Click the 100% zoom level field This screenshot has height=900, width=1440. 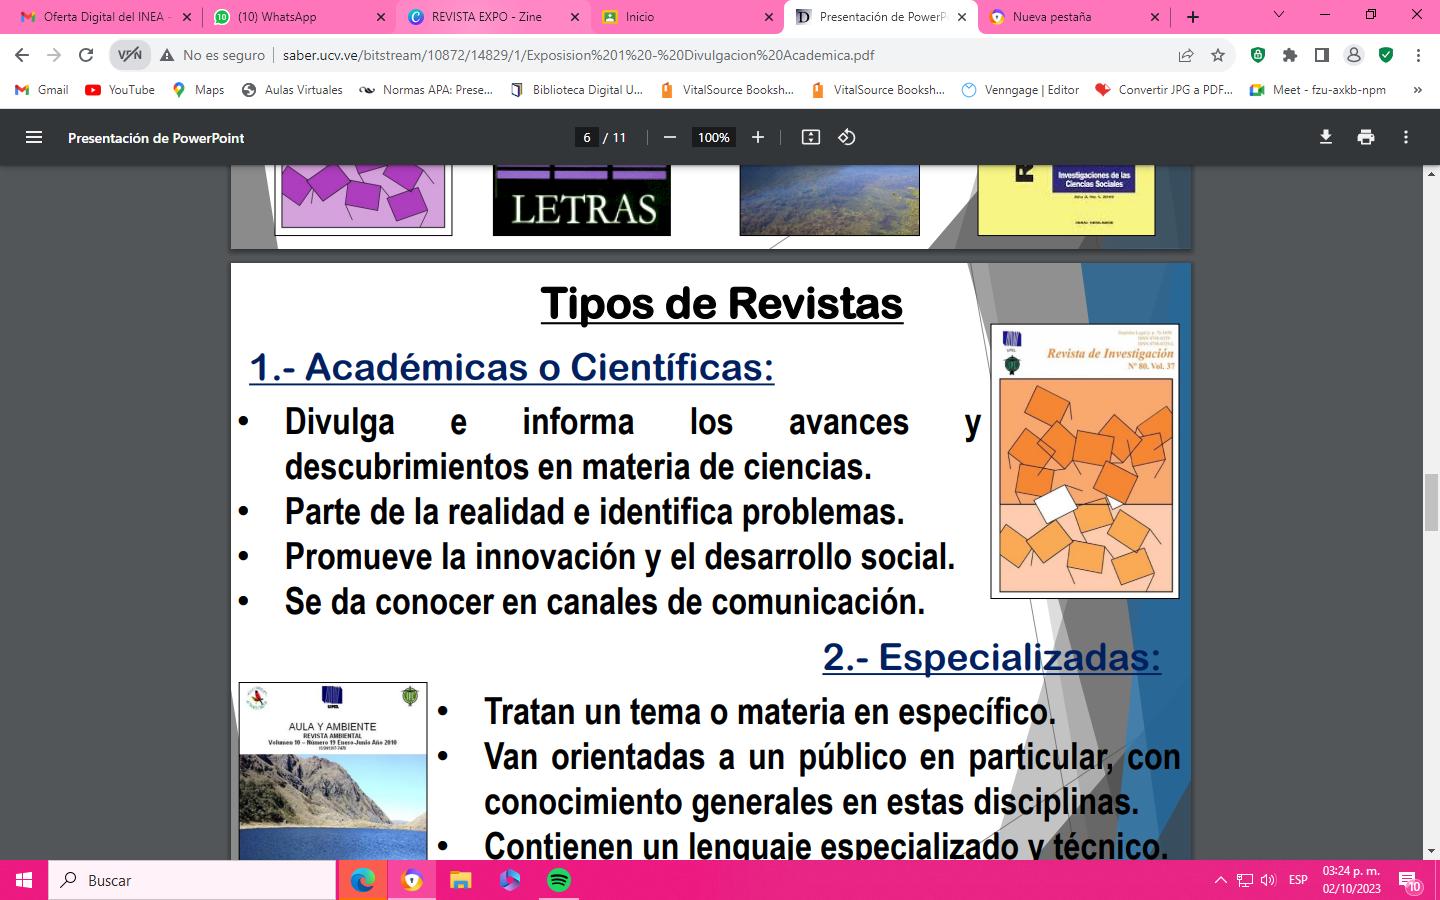pos(714,138)
